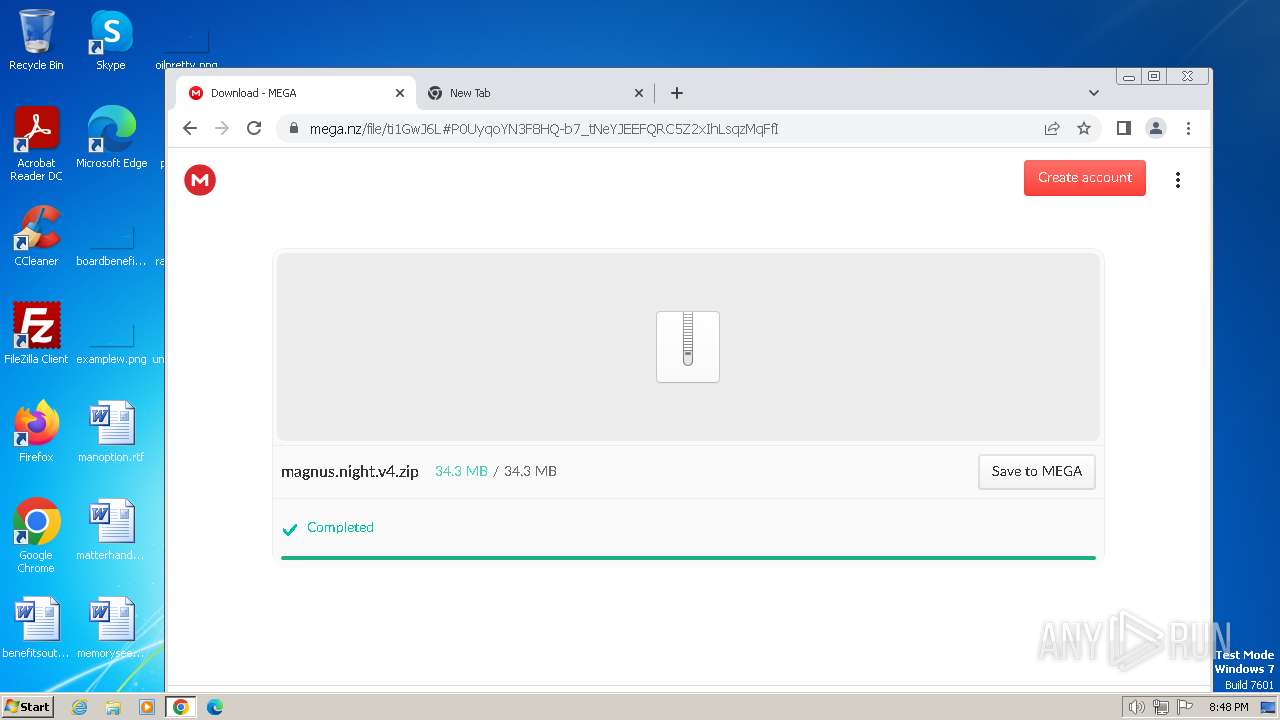Image resolution: width=1280 pixels, height=720 pixels.
Task: Click Create account button
Action: [1085, 178]
